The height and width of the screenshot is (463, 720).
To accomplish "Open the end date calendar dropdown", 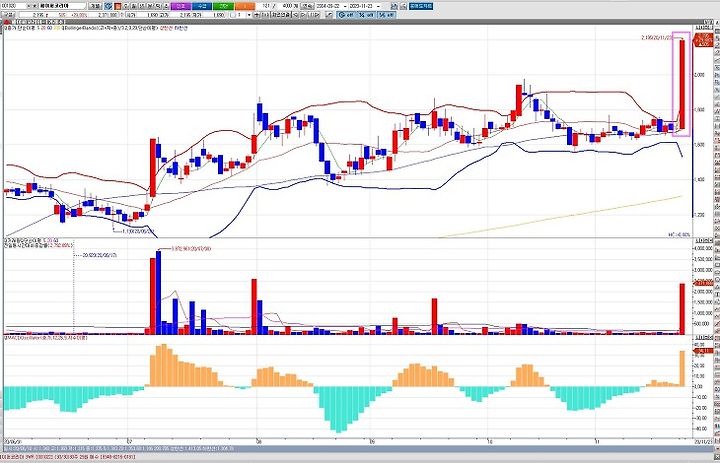I will [378, 6].
